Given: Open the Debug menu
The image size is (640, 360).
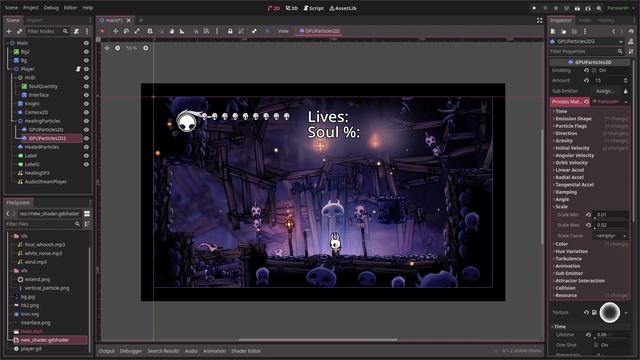Looking at the screenshot, I should [x=51, y=8].
